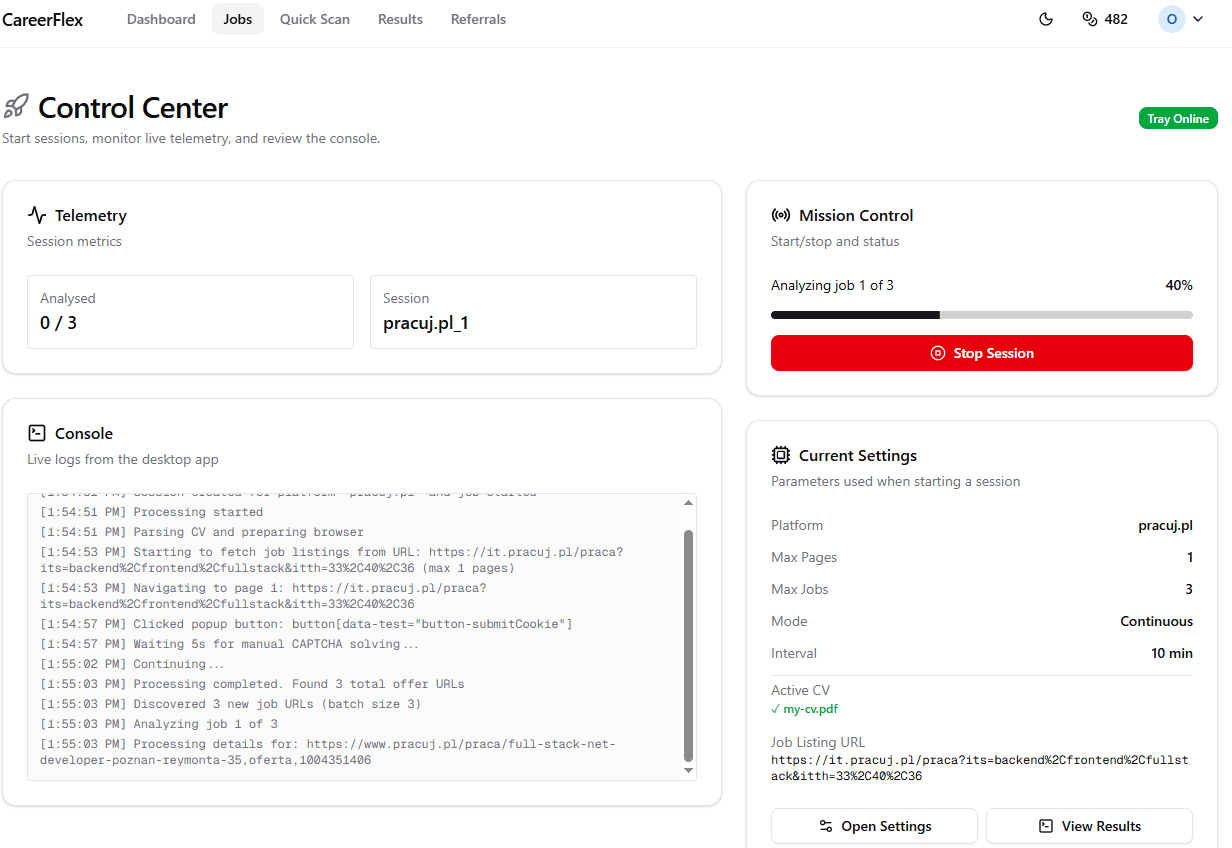This screenshot has width=1232, height=848.
Task: Click the rocket icon beside Control Center
Action: click(x=16, y=105)
